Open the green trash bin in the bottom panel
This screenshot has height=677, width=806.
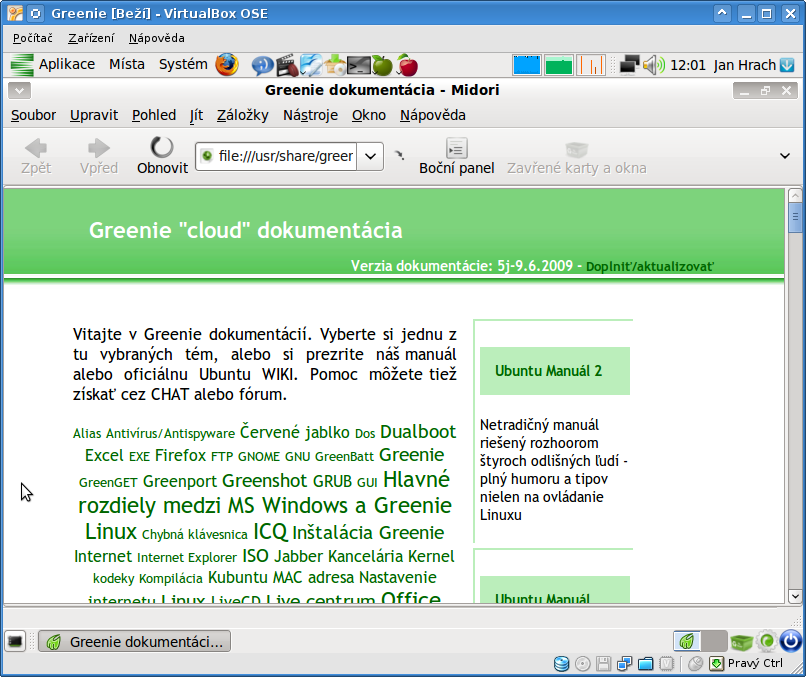click(x=741, y=642)
